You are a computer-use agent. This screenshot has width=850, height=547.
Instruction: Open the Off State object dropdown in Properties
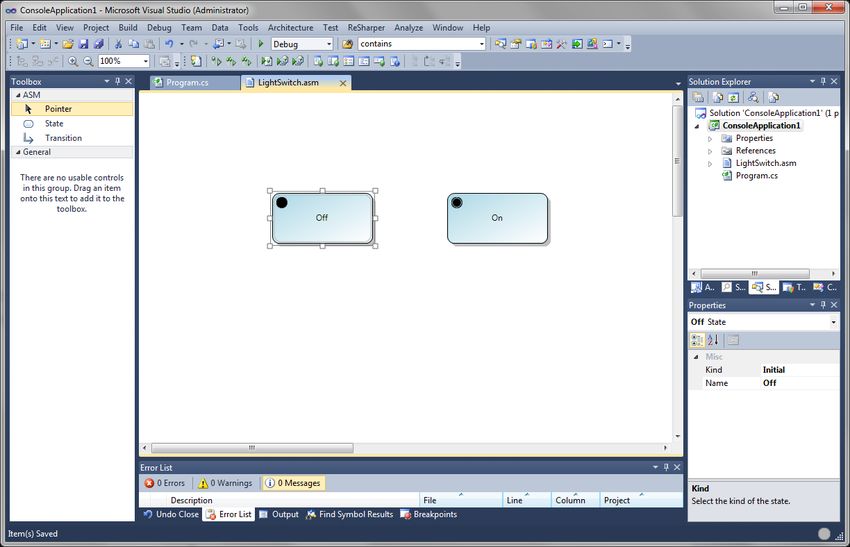(x=833, y=322)
